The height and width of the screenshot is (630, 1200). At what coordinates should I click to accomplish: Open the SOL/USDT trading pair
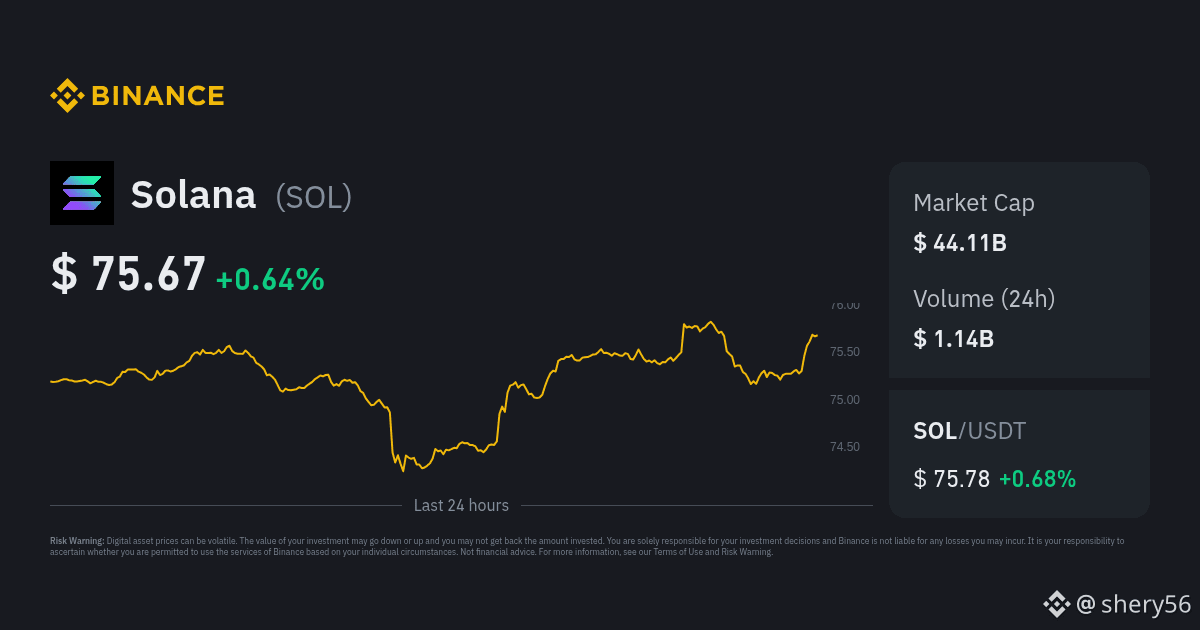coord(969,431)
